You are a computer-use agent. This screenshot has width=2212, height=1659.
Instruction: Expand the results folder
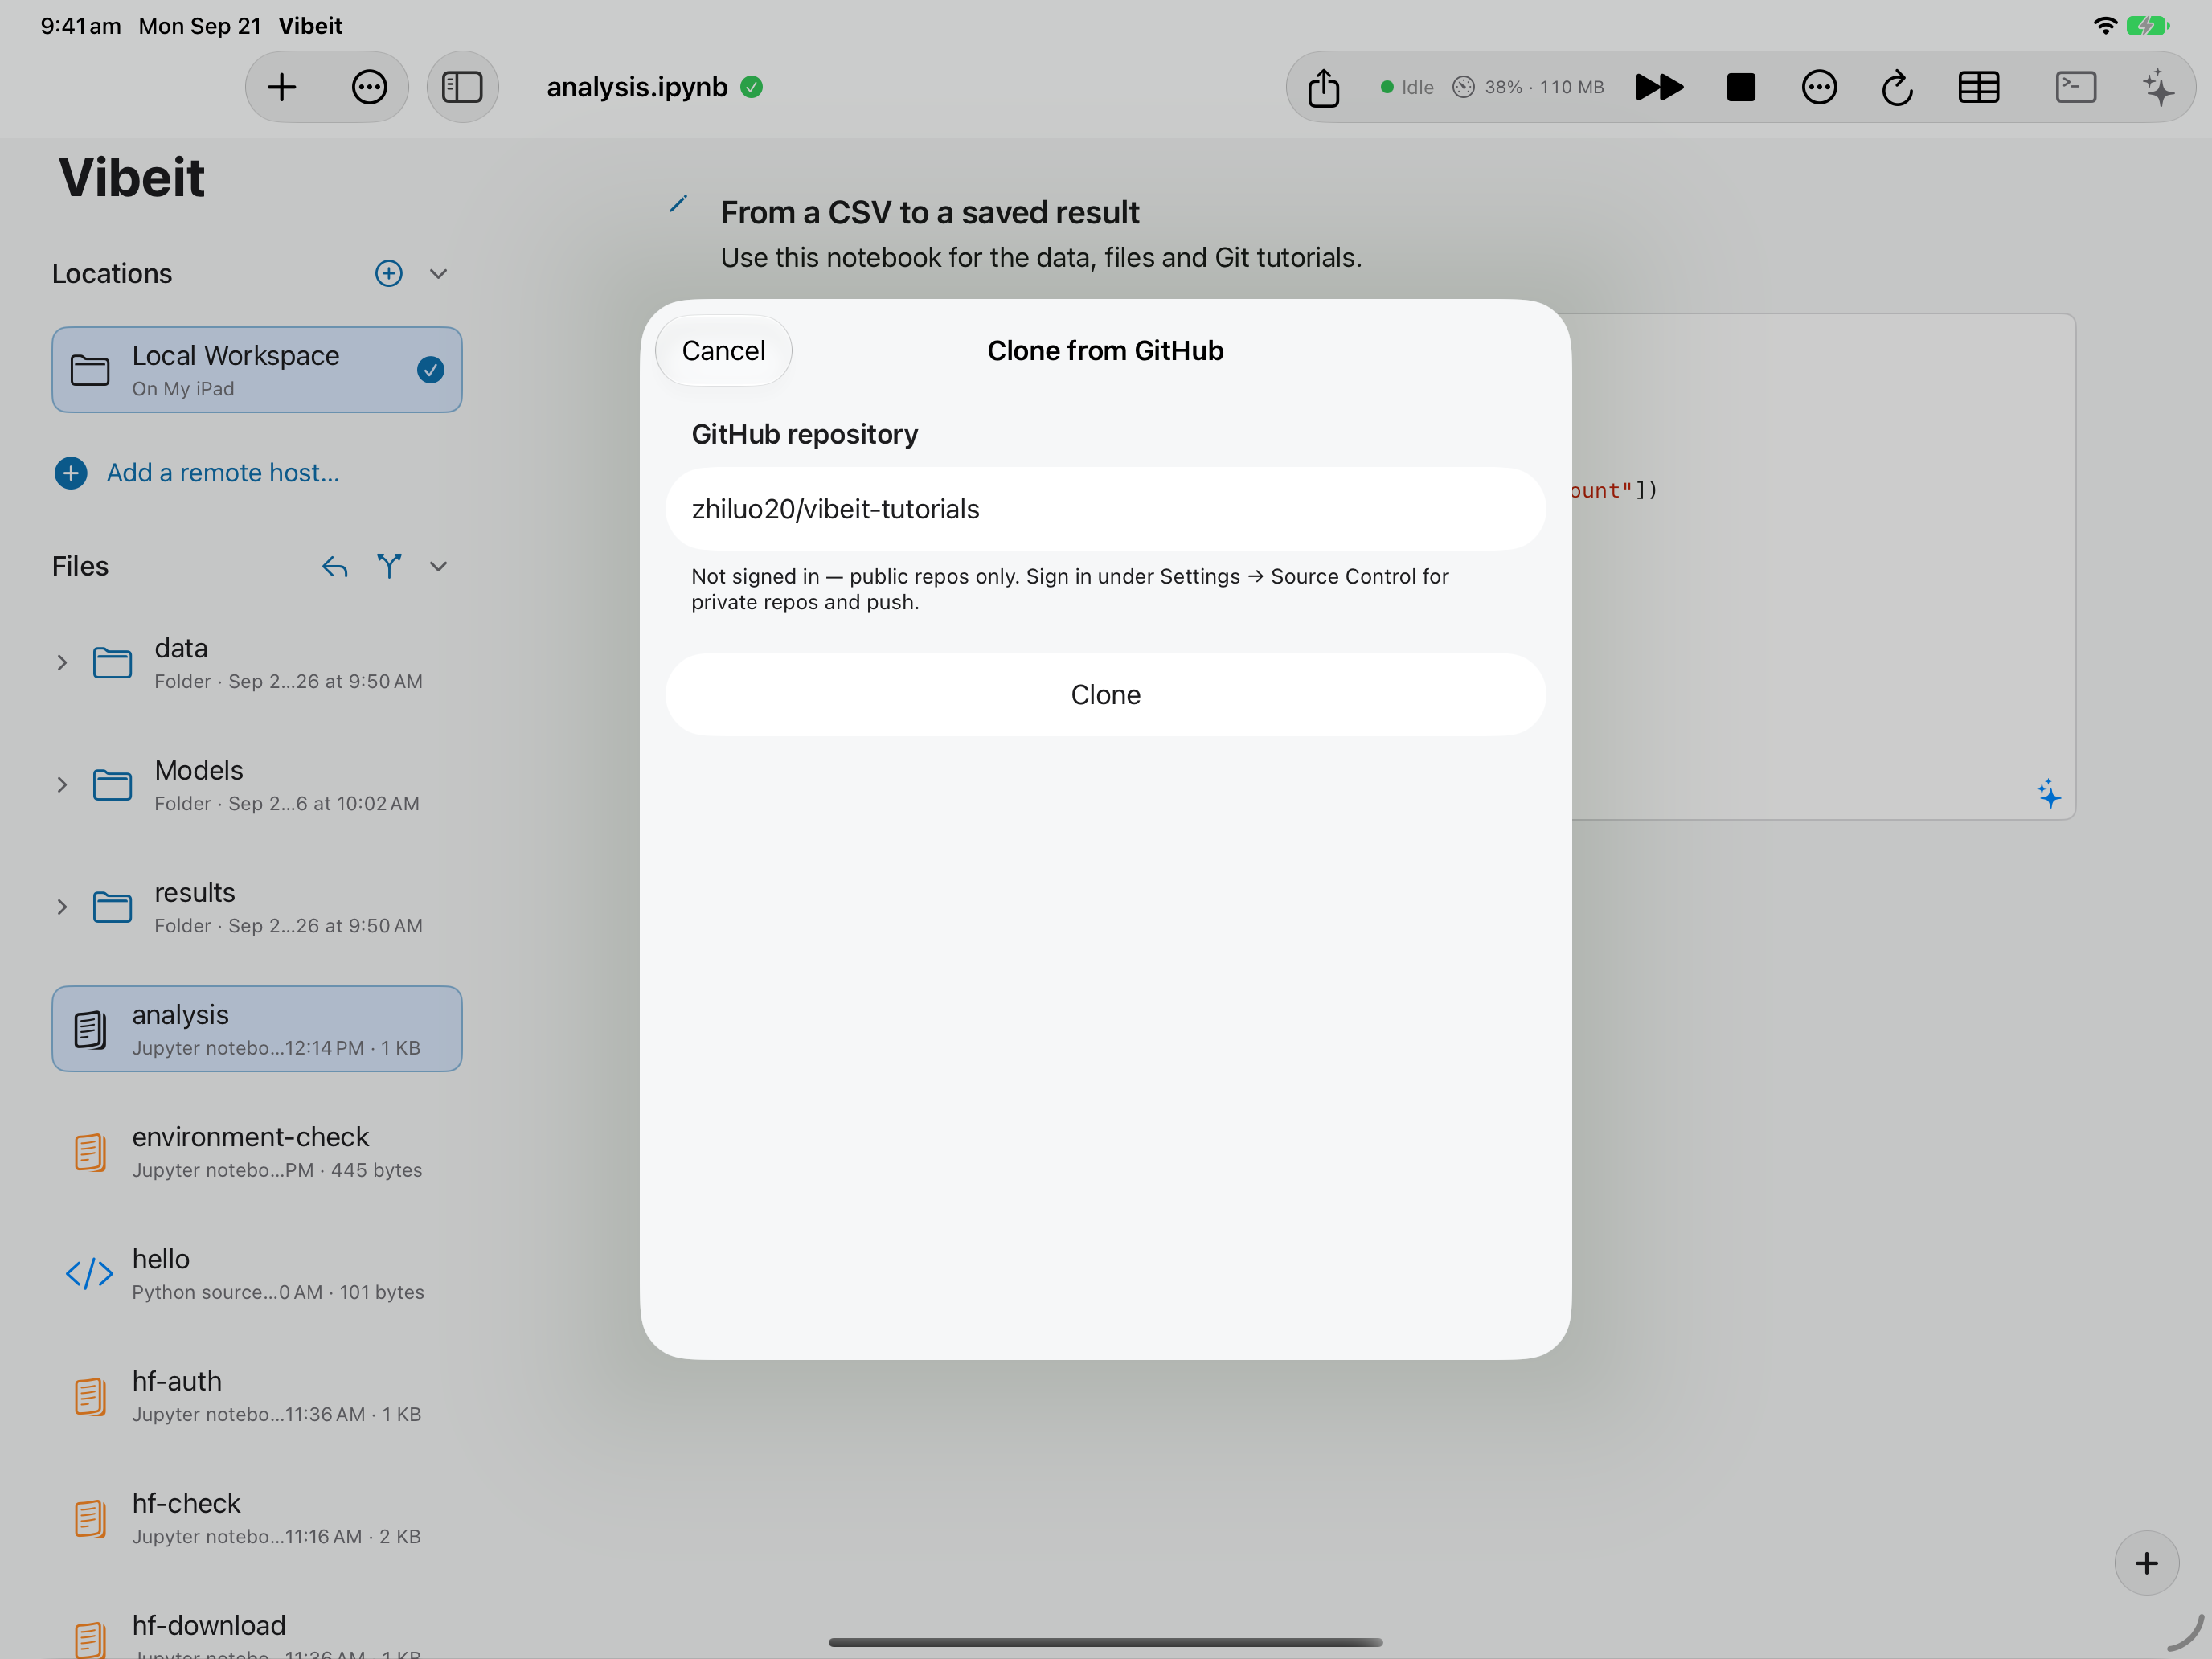click(62, 906)
